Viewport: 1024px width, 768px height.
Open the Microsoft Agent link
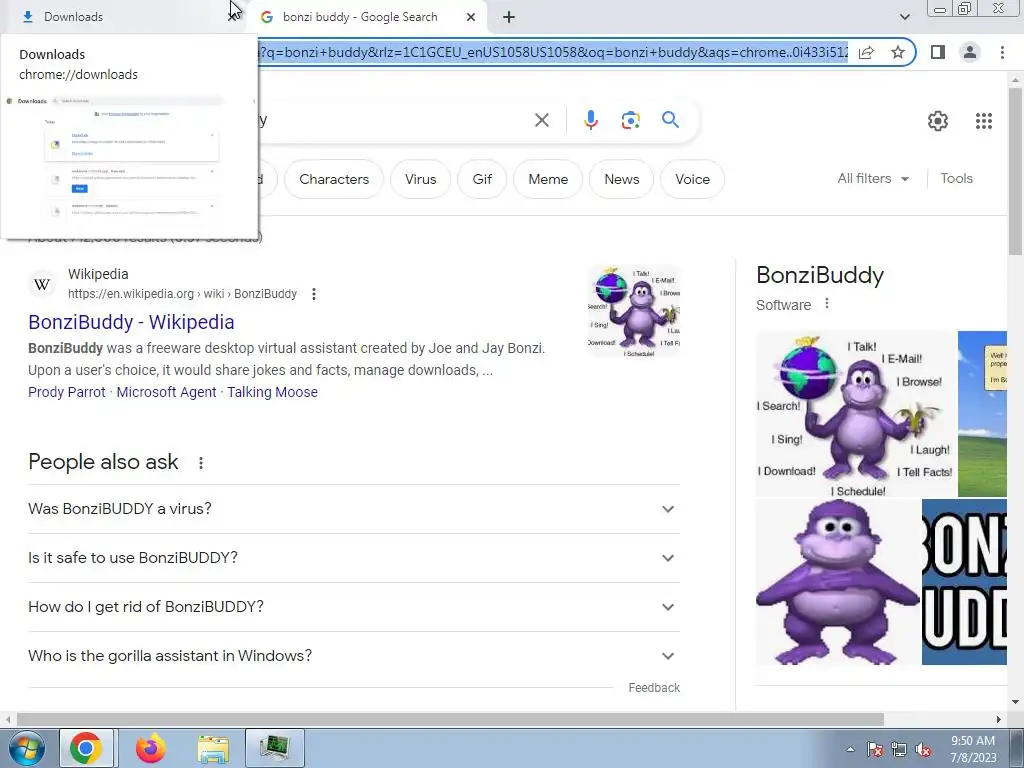[166, 392]
